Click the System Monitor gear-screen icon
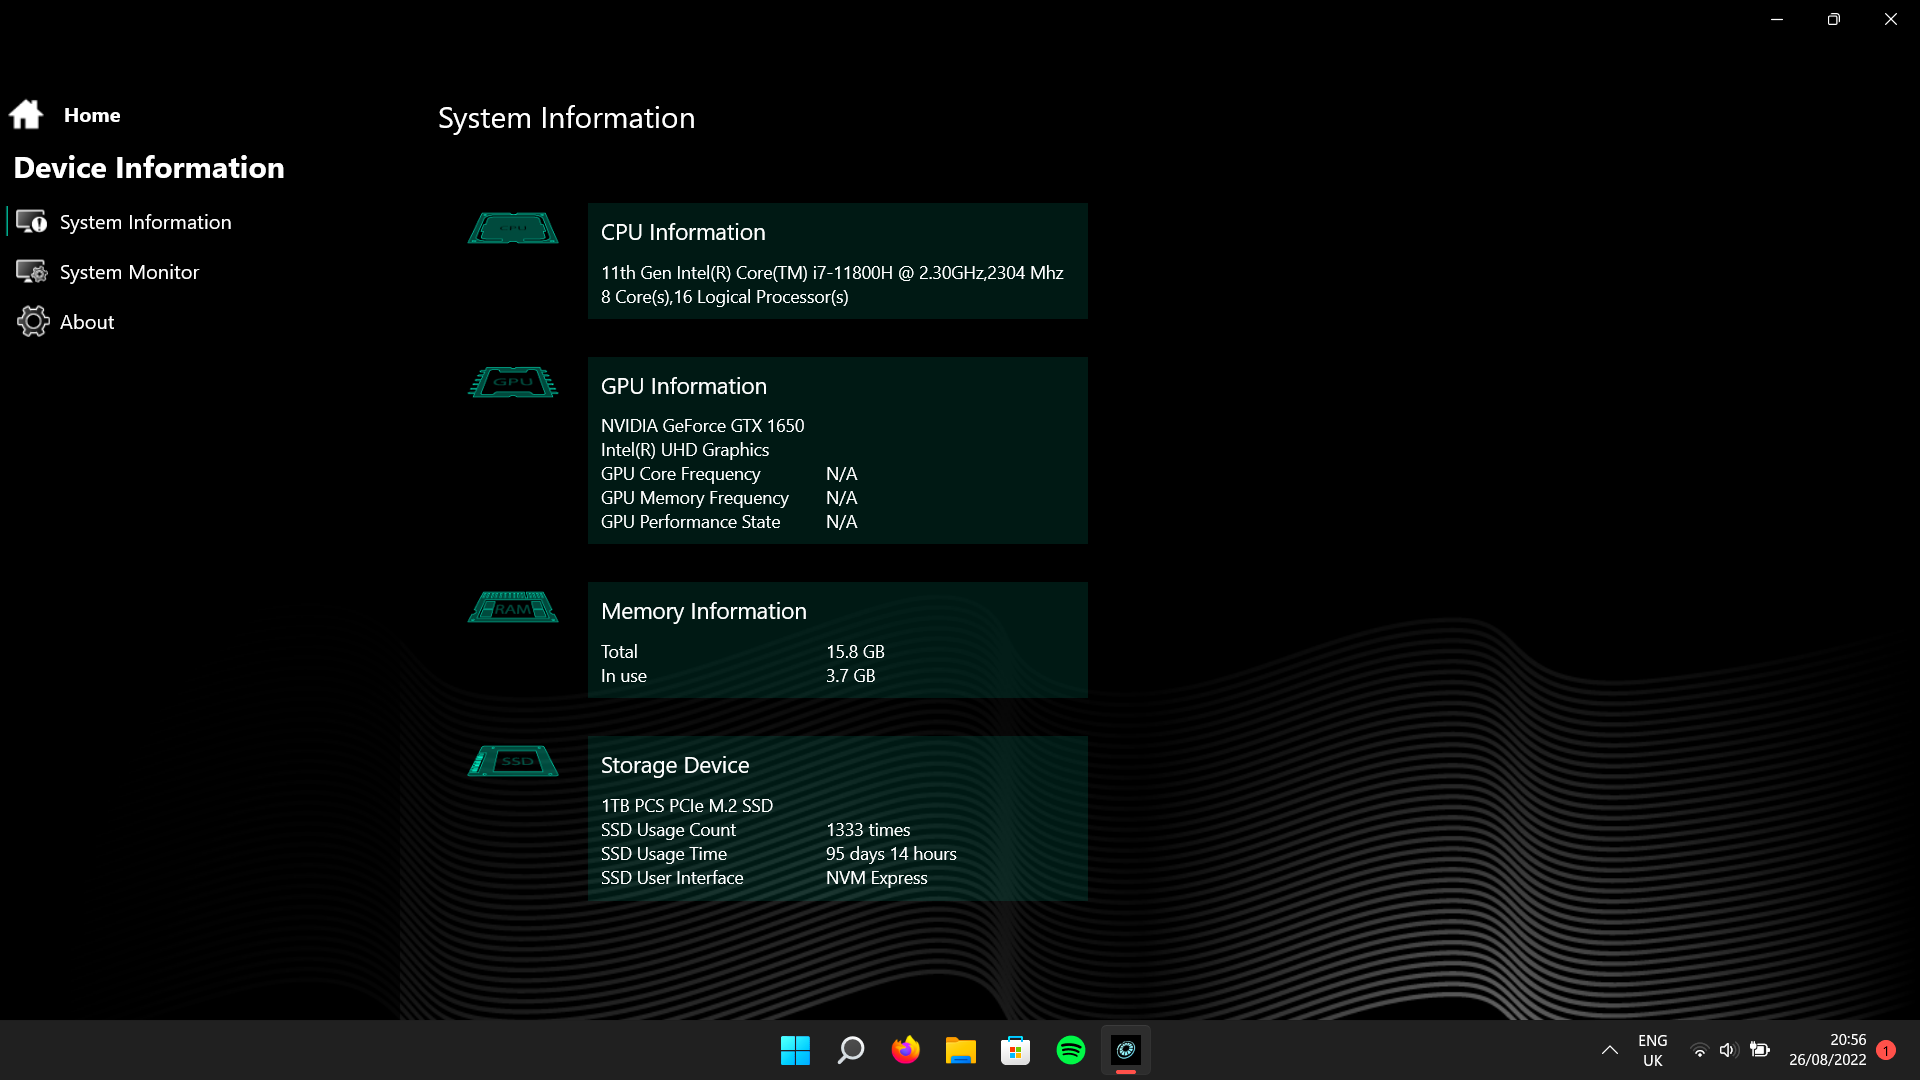 pyautogui.click(x=32, y=271)
